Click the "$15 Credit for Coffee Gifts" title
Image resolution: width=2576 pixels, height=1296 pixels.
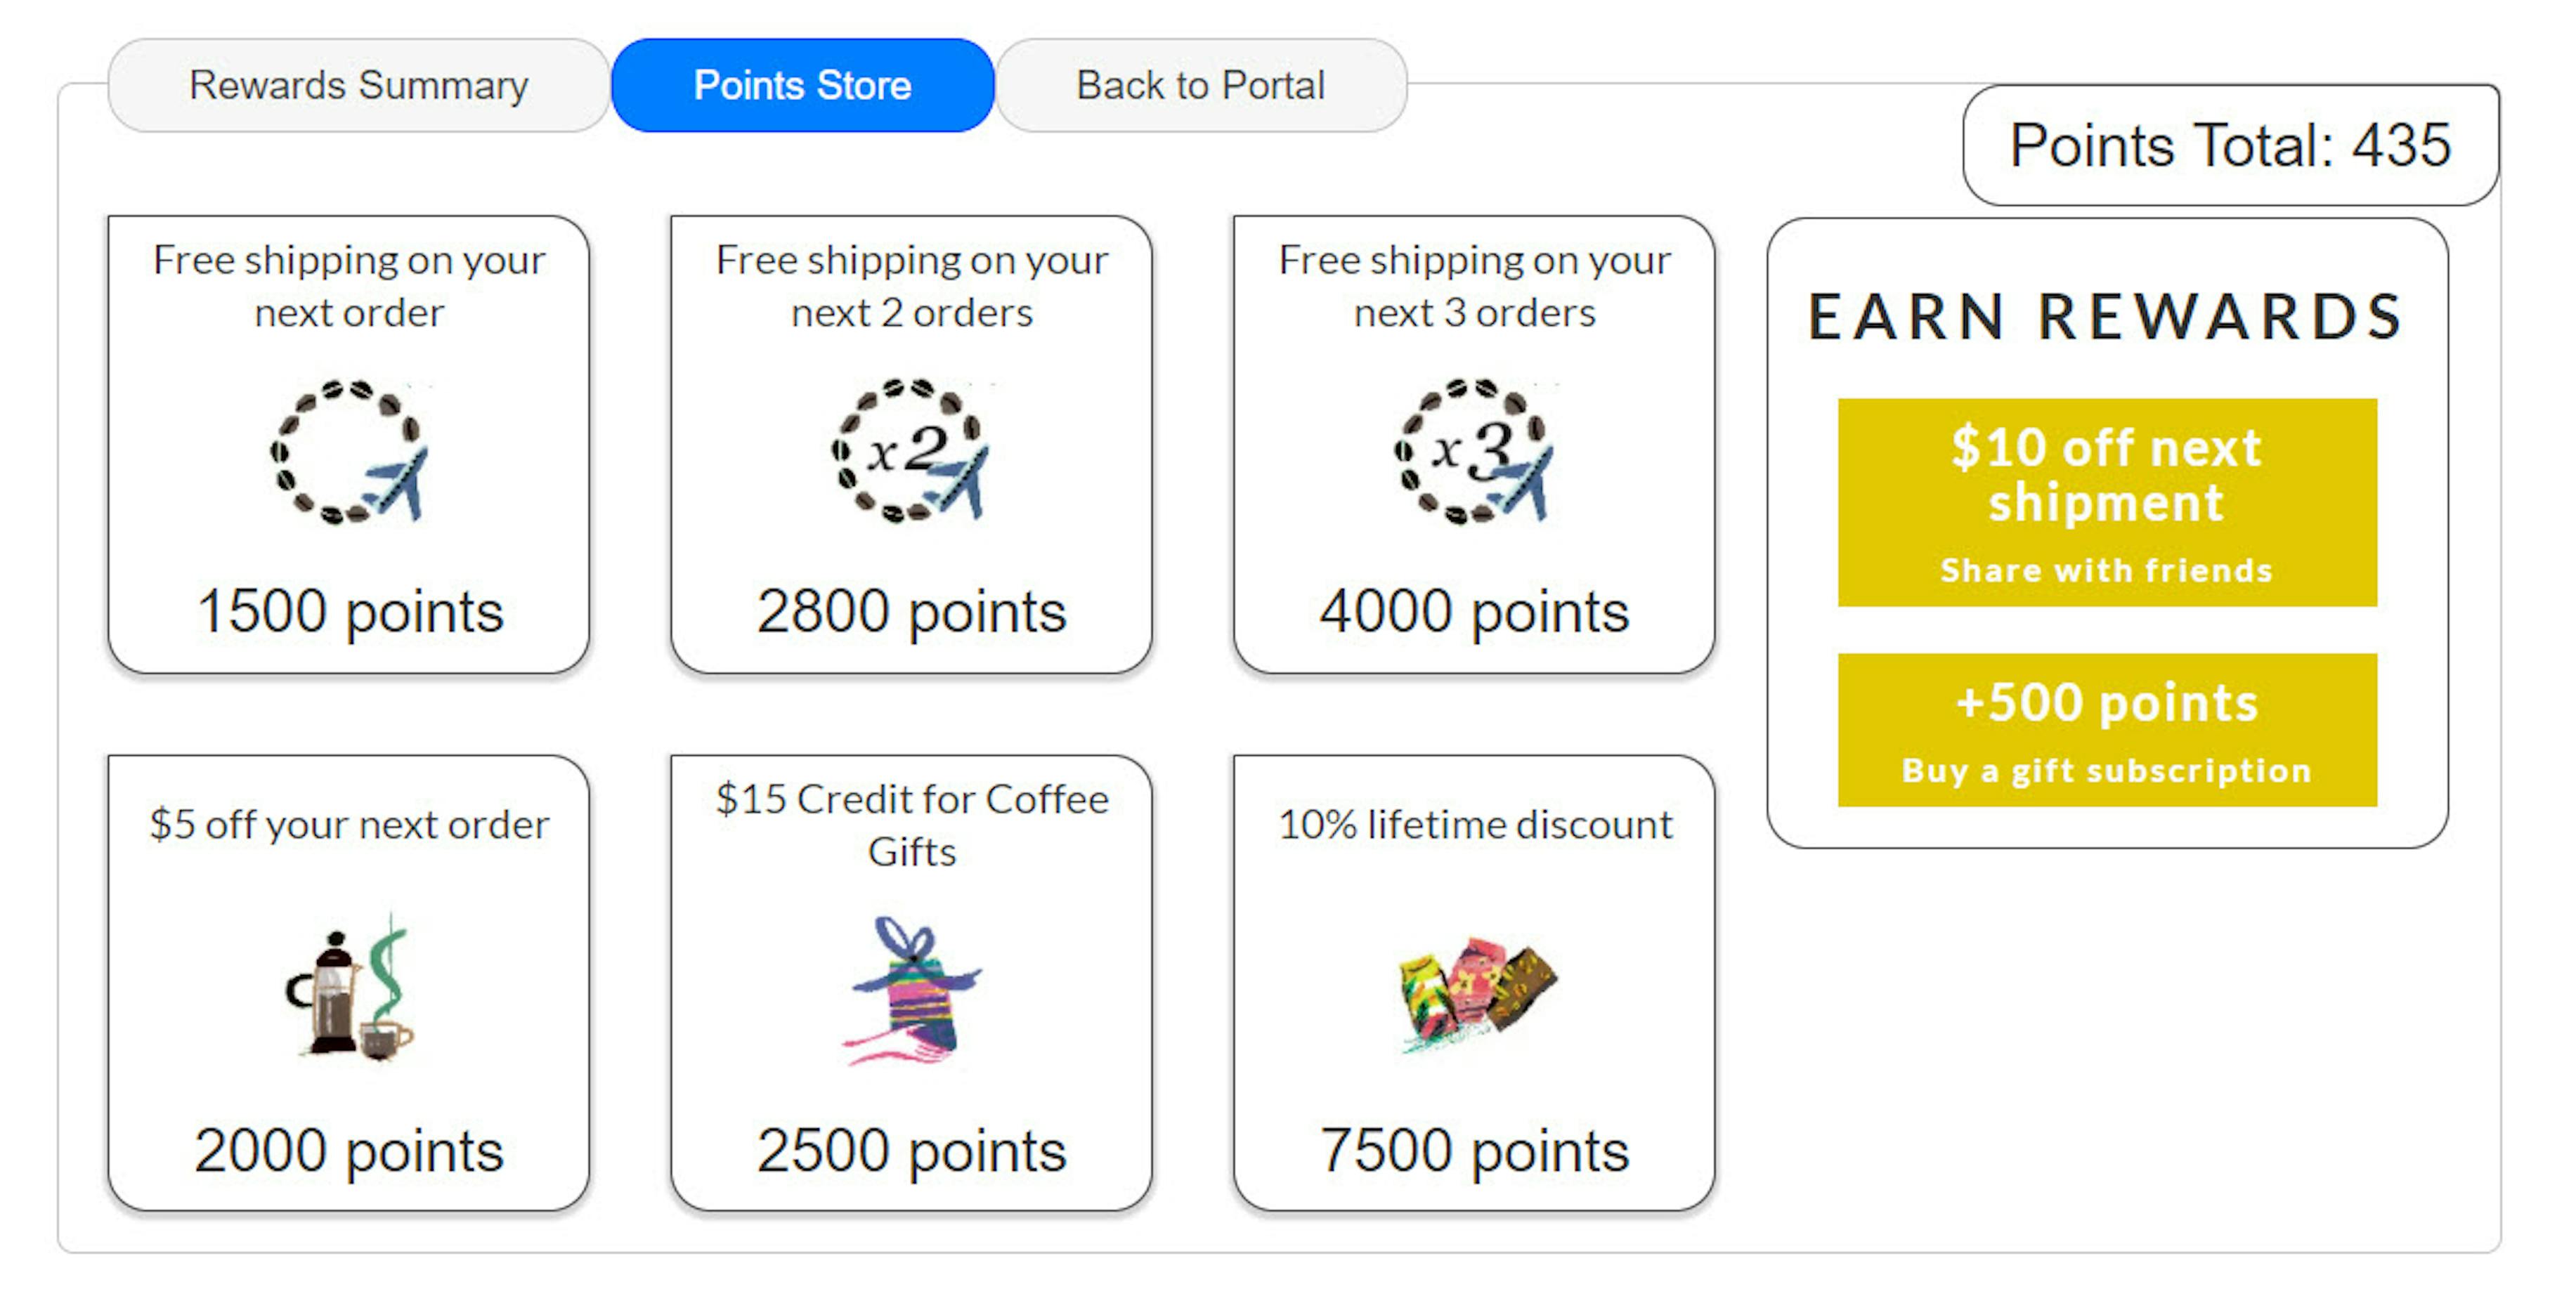pos(911,825)
